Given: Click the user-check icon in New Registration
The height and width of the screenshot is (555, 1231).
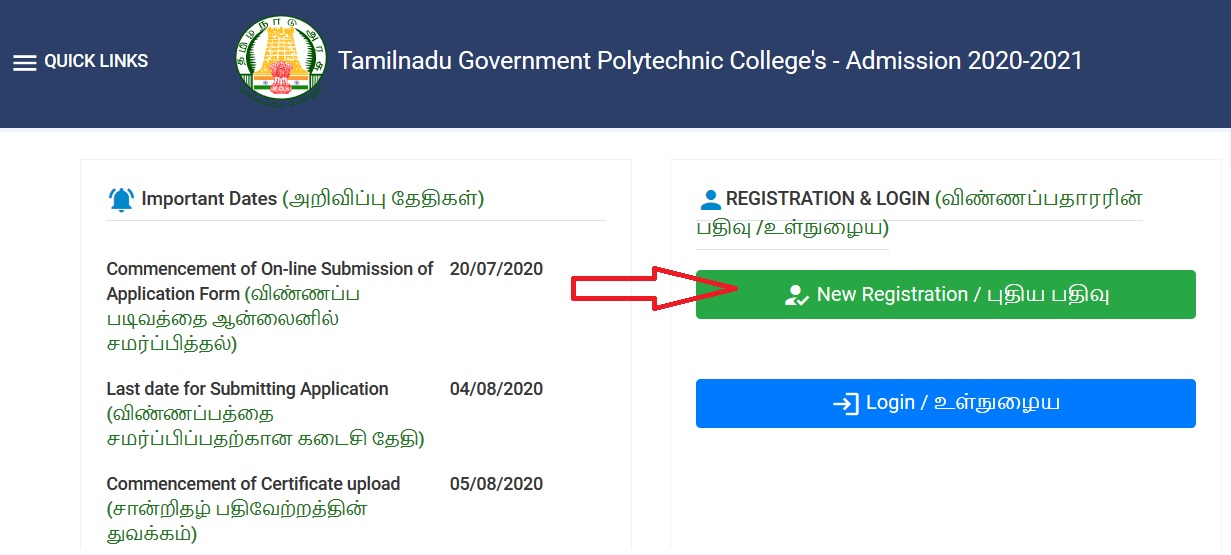Looking at the screenshot, I should click(x=797, y=295).
